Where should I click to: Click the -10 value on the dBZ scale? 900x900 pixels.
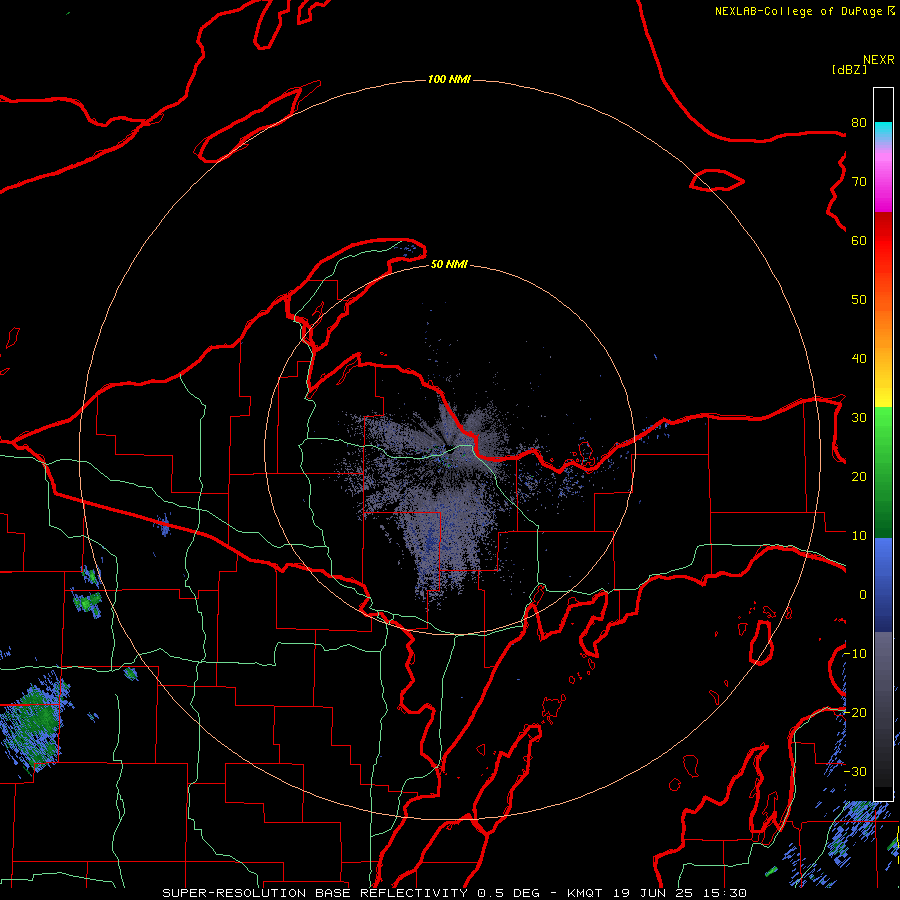(855, 653)
